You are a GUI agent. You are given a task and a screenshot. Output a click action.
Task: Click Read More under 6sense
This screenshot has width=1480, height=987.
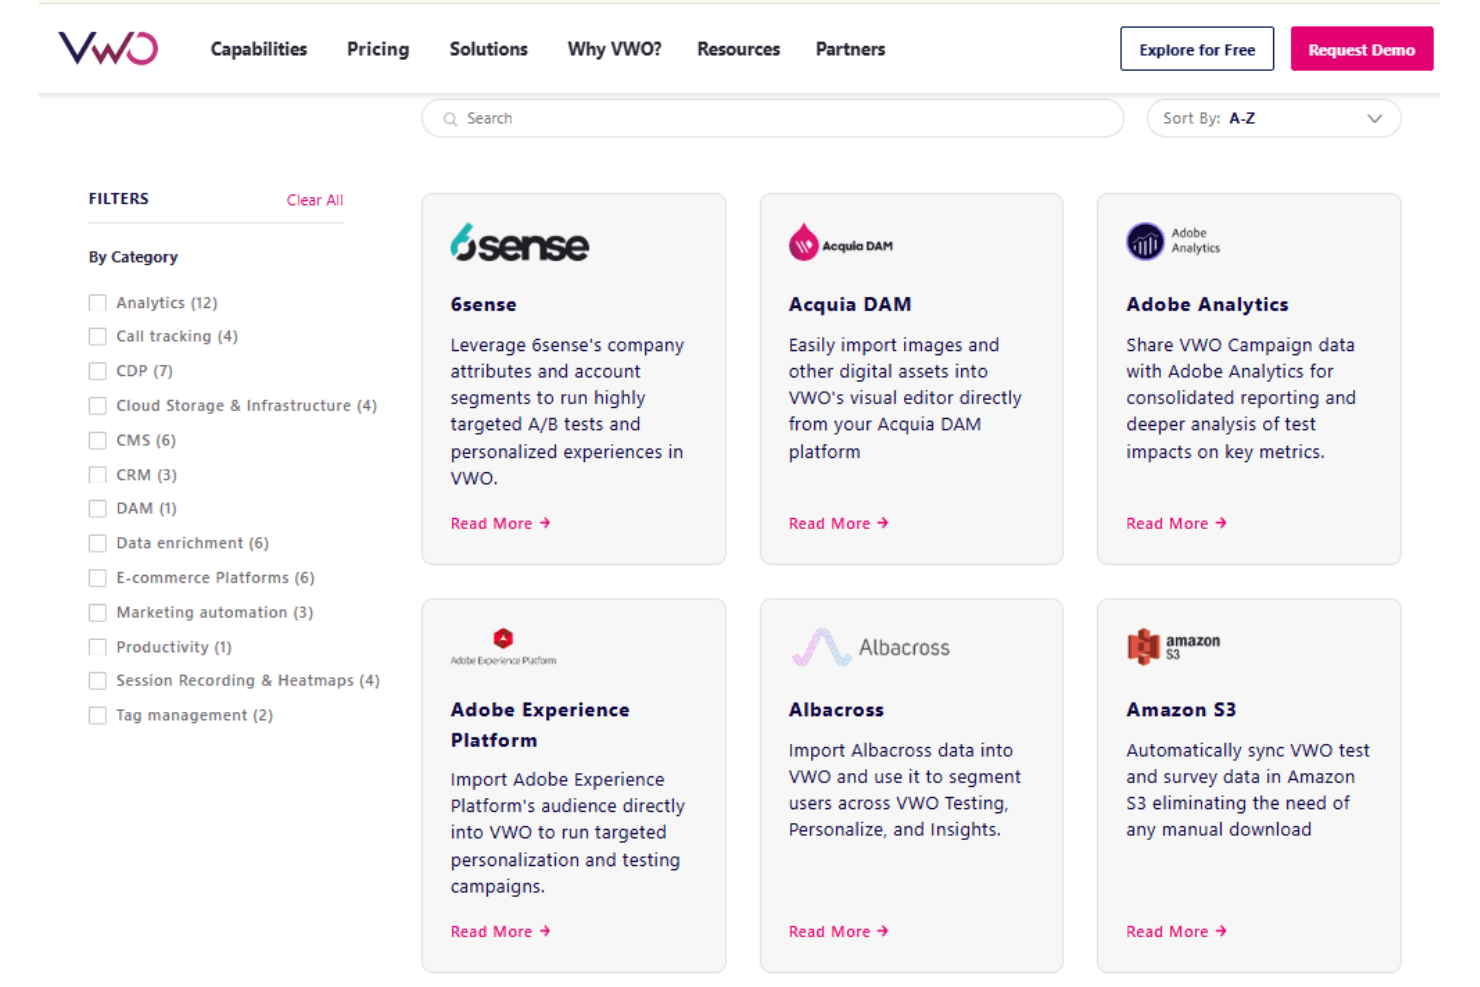pos(500,523)
